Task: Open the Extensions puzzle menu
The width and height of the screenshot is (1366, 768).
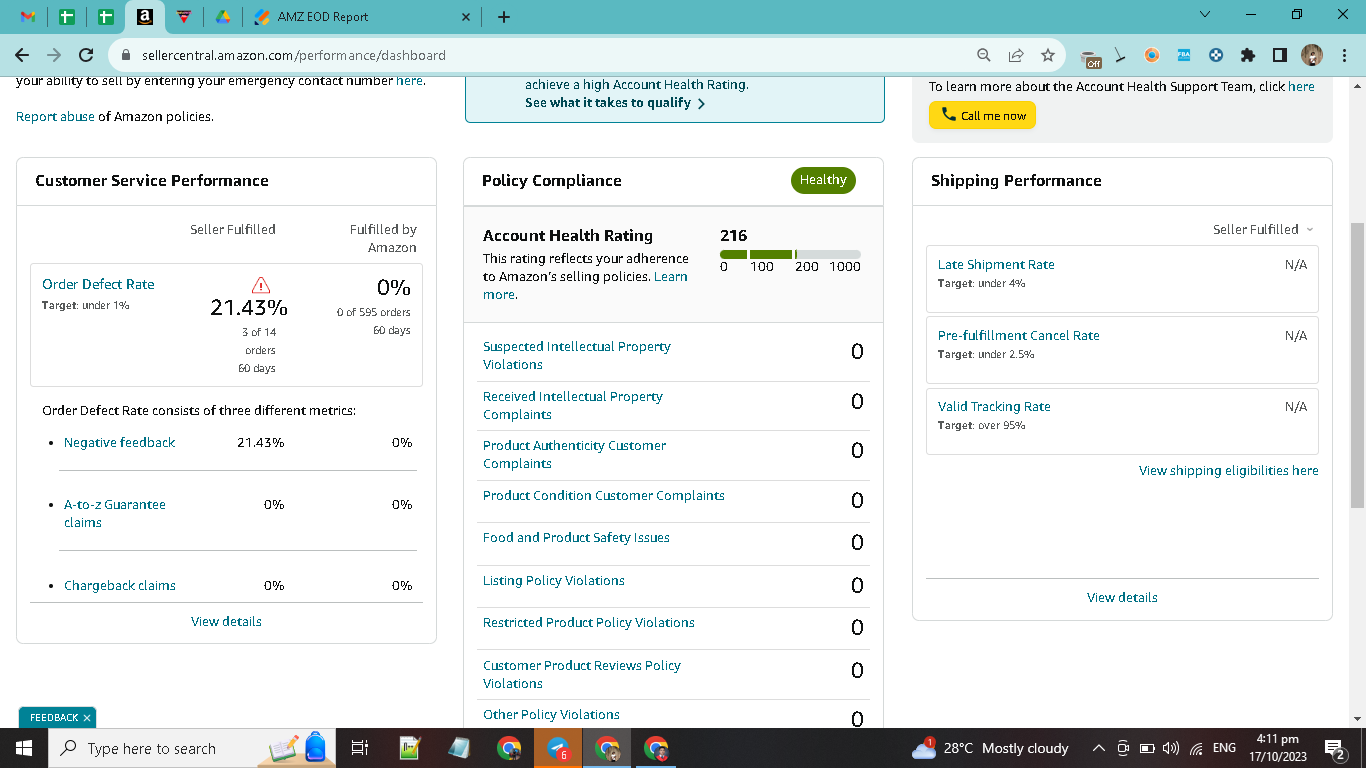Action: coord(1247,55)
